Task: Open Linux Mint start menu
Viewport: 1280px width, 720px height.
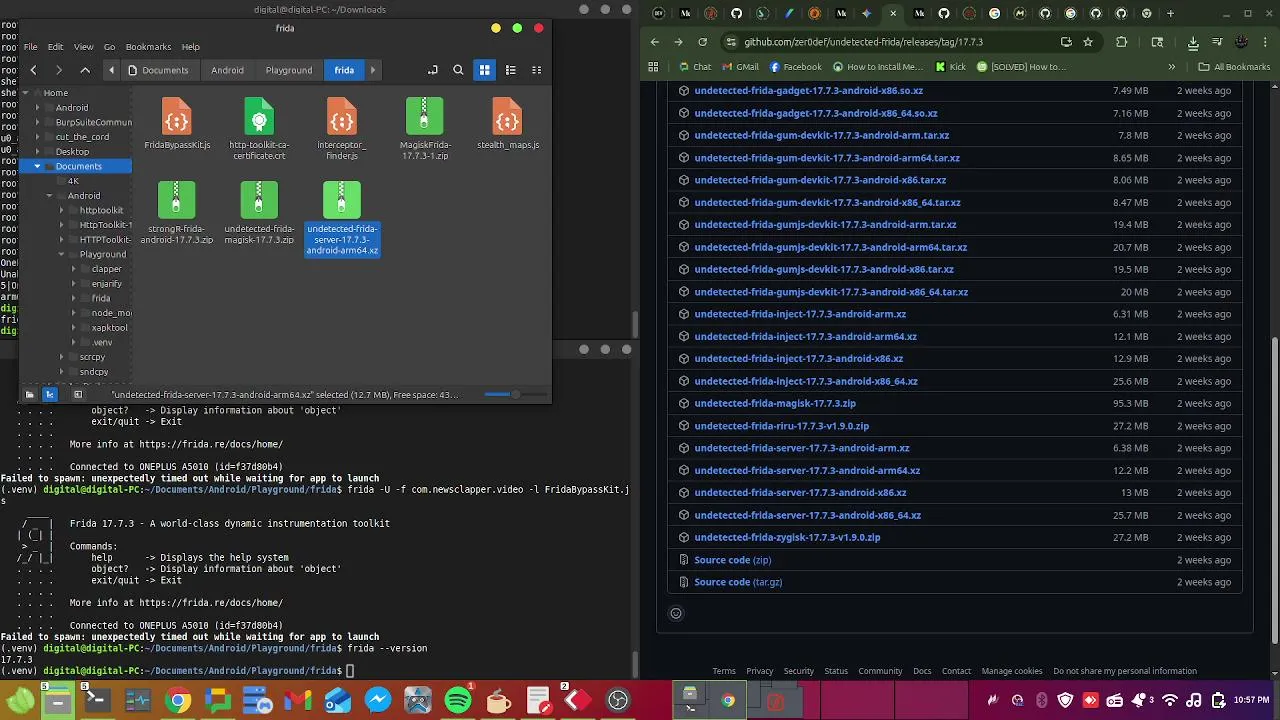Action: pyautogui.click(x=19, y=700)
